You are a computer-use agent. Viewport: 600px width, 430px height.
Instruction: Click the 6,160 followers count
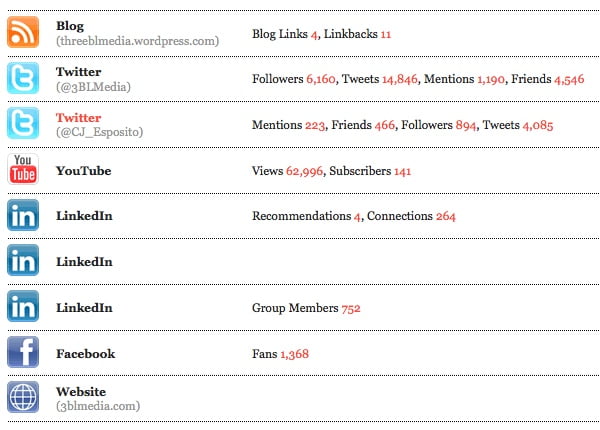point(322,79)
